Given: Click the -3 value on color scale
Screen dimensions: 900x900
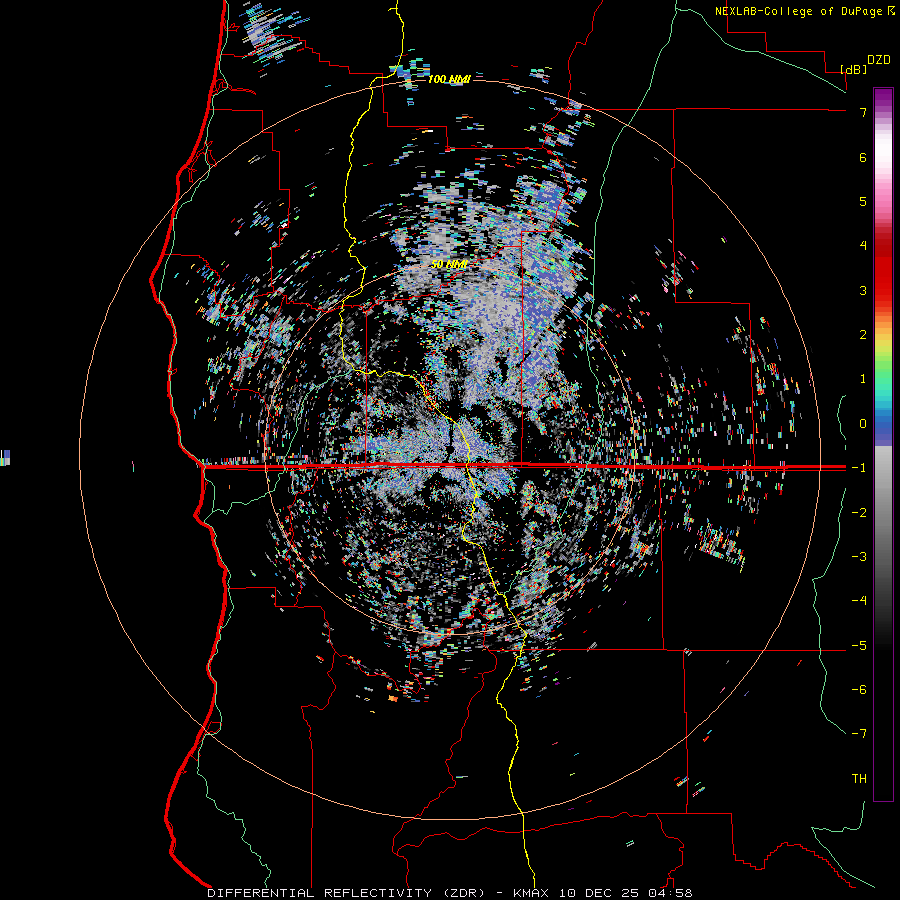Looking at the screenshot, I should pos(859,557).
